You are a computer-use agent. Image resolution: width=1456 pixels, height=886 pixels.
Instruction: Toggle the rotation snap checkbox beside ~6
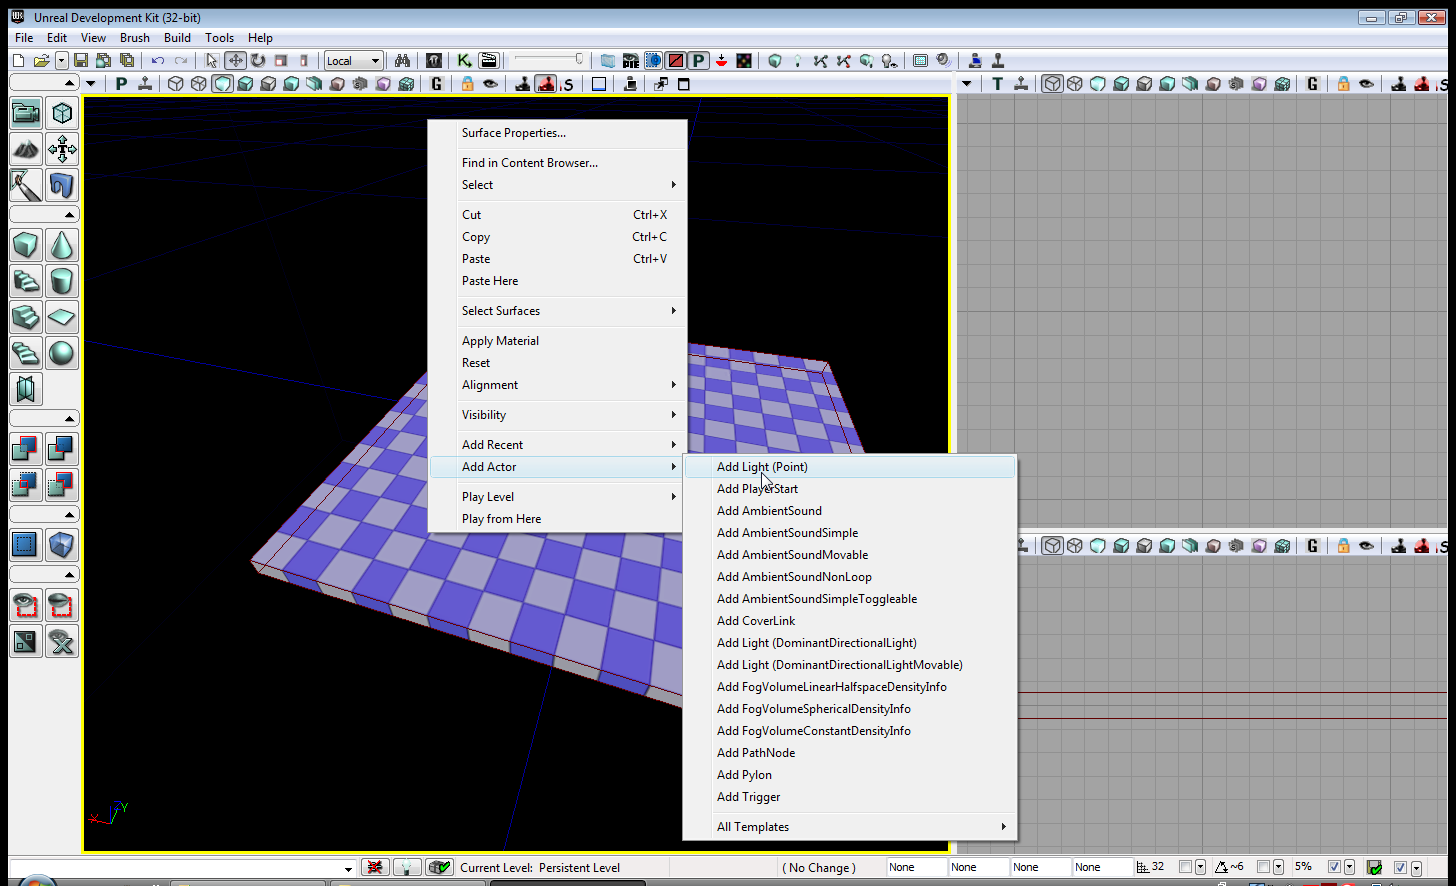pyautogui.click(x=1263, y=867)
